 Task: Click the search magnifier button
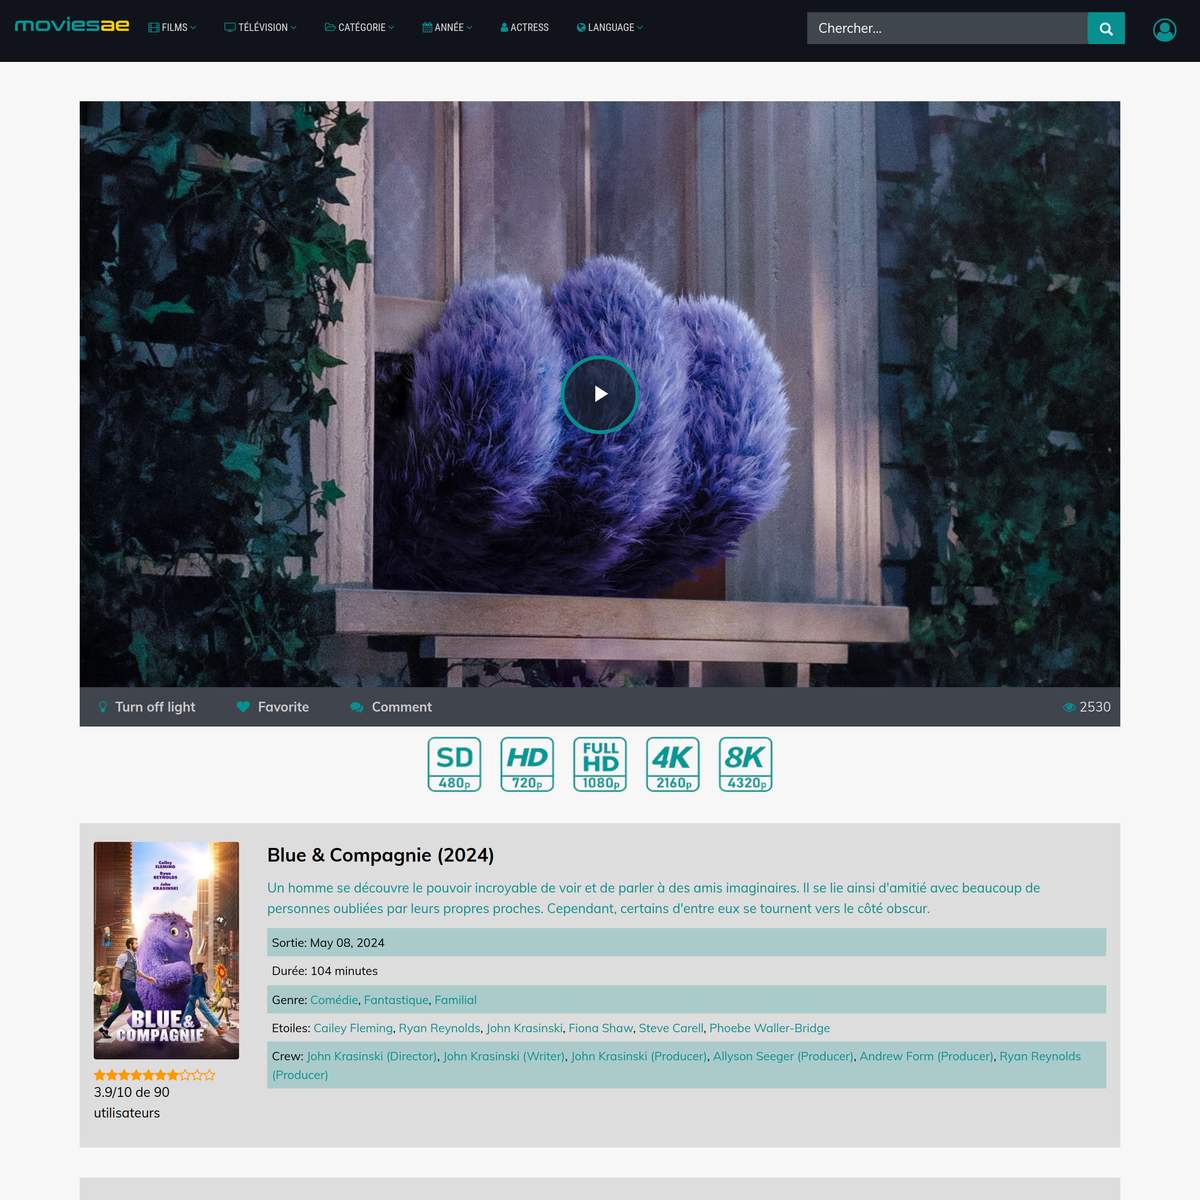pos(1106,28)
